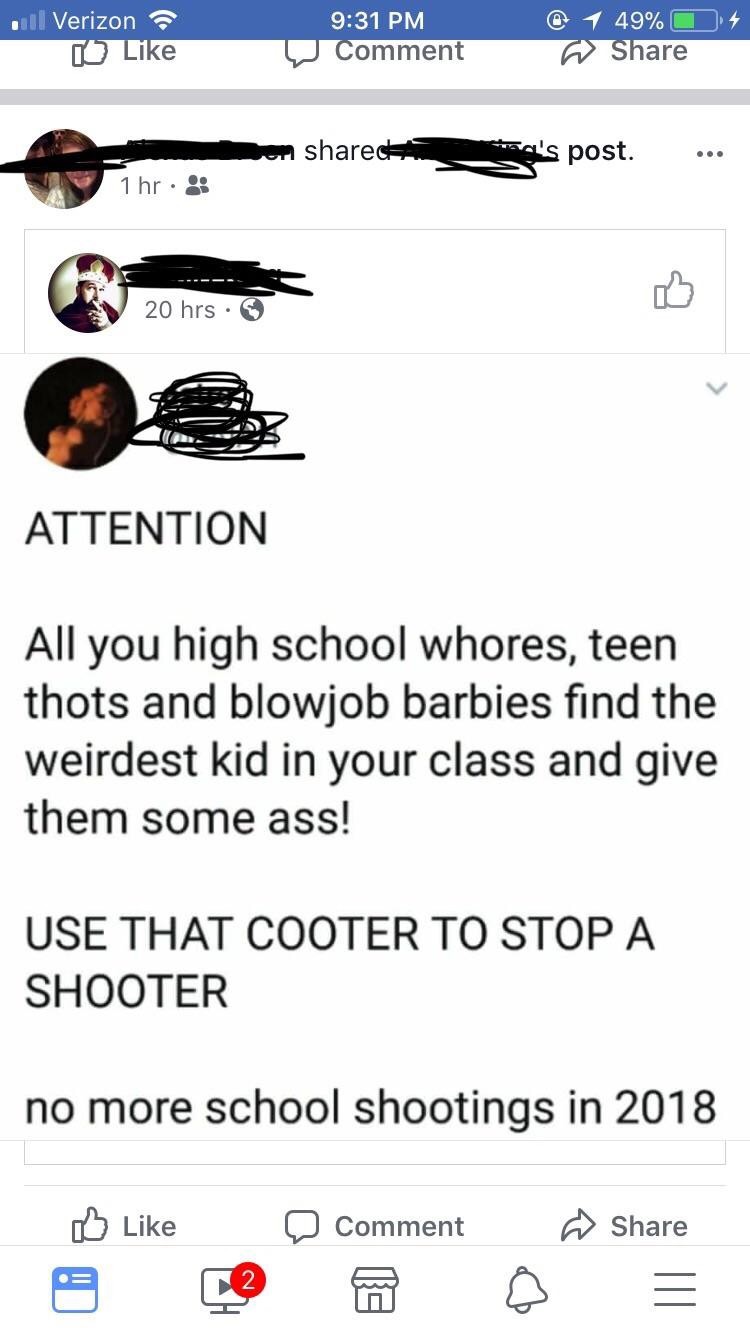Open the dark circular avatar of original poster
Viewport: 750px width, 1334px height.
[x=80, y=413]
